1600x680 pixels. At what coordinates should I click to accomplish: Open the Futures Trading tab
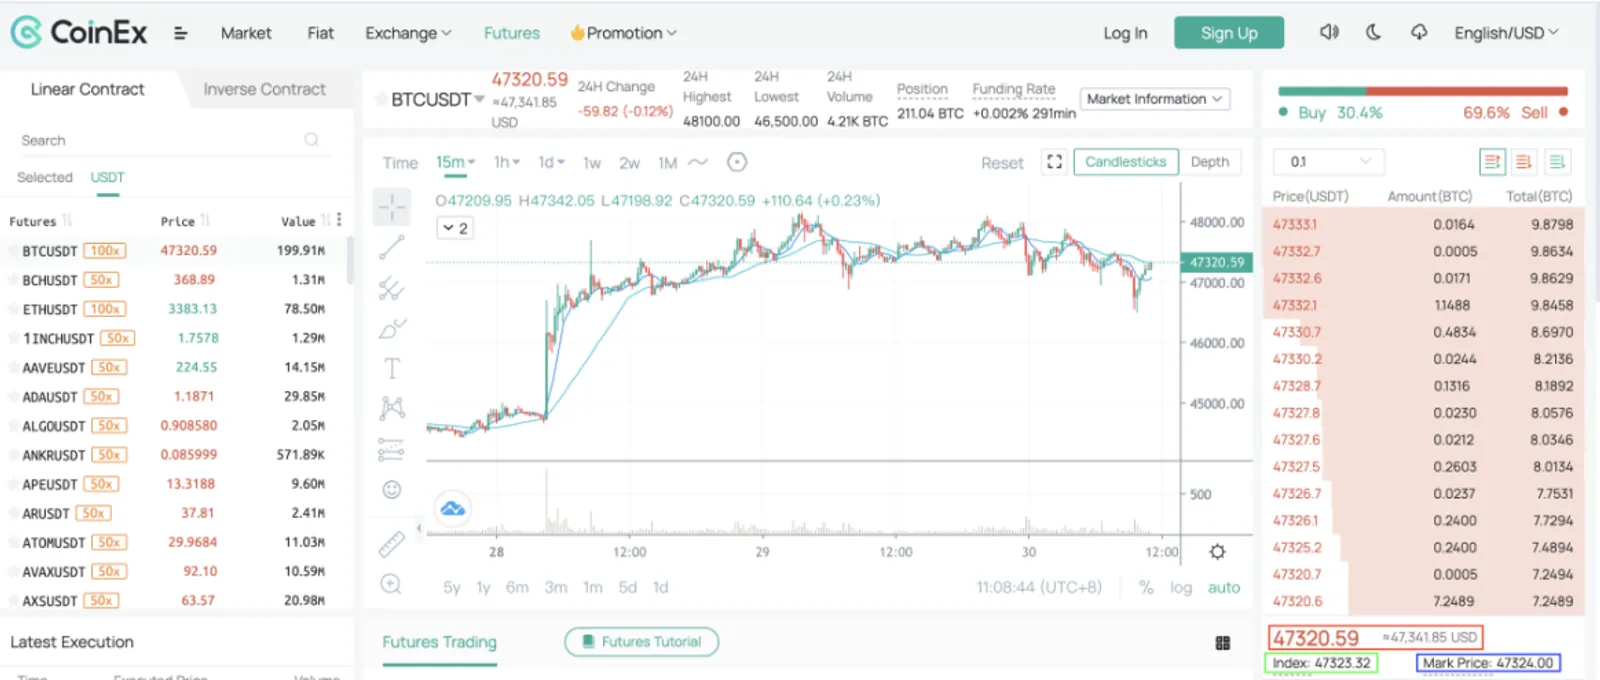439,642
